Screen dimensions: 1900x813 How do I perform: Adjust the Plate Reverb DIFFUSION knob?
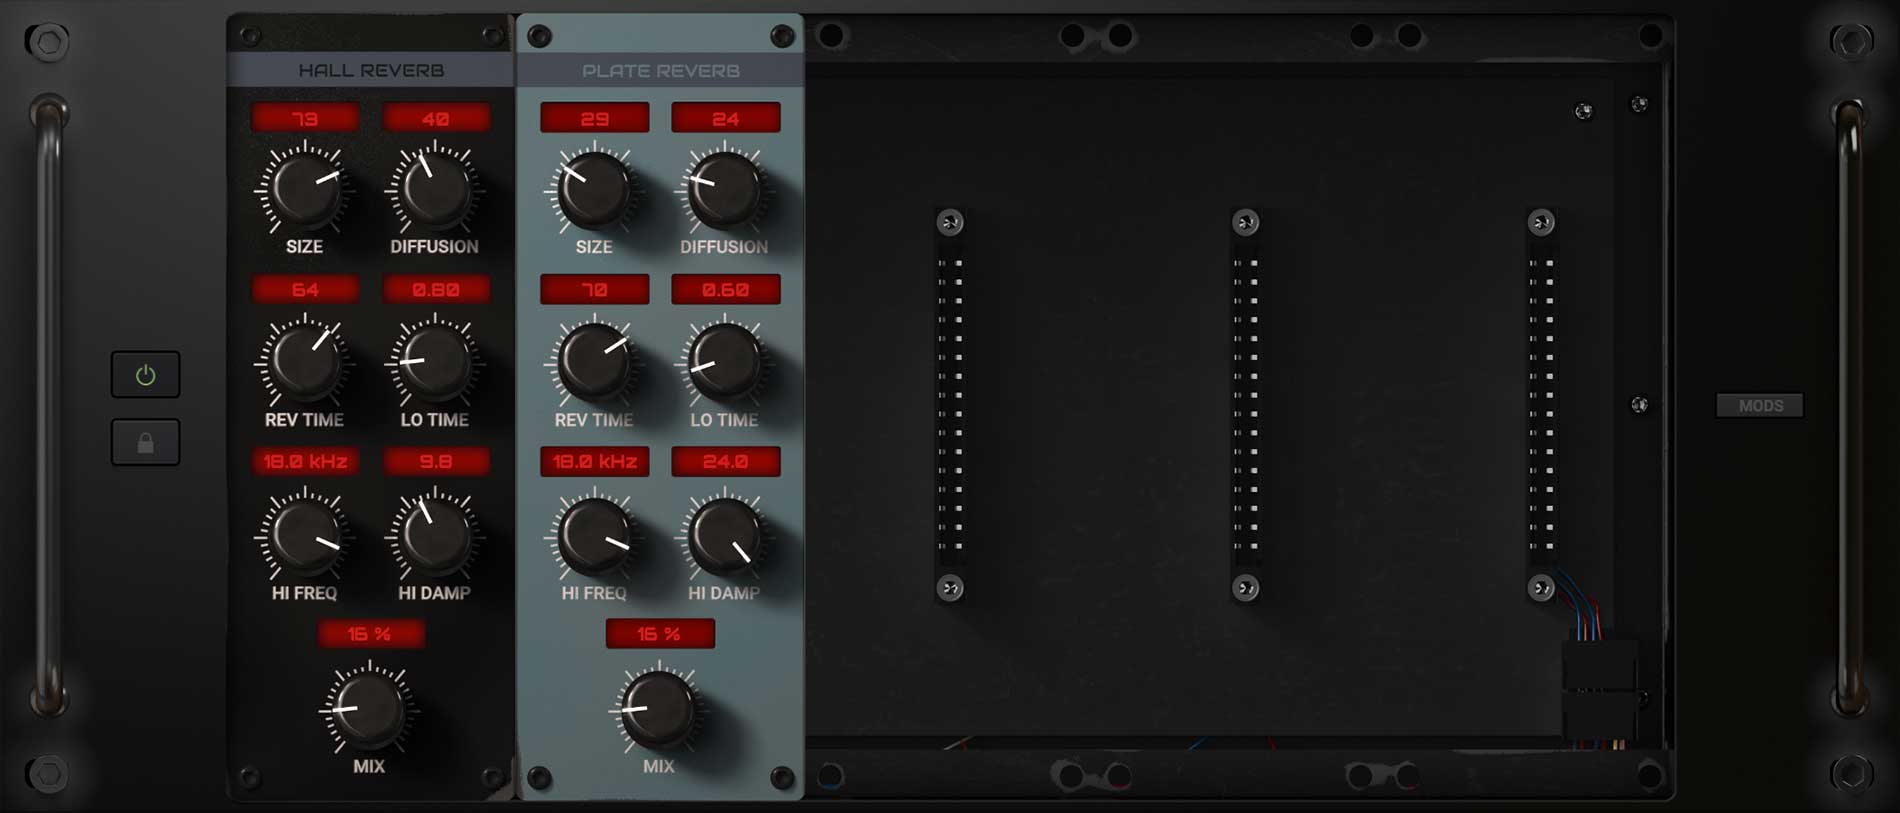pos(724,190)
